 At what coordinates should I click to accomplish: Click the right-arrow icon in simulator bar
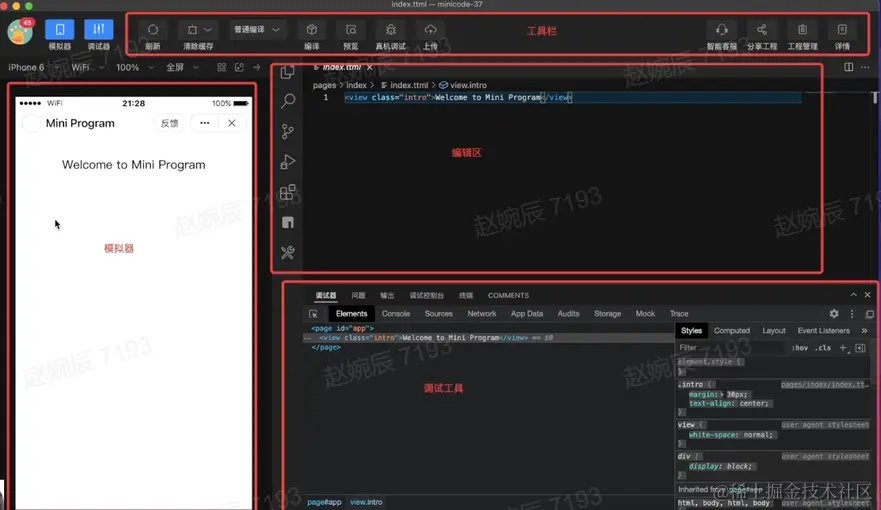click(257, 67)
